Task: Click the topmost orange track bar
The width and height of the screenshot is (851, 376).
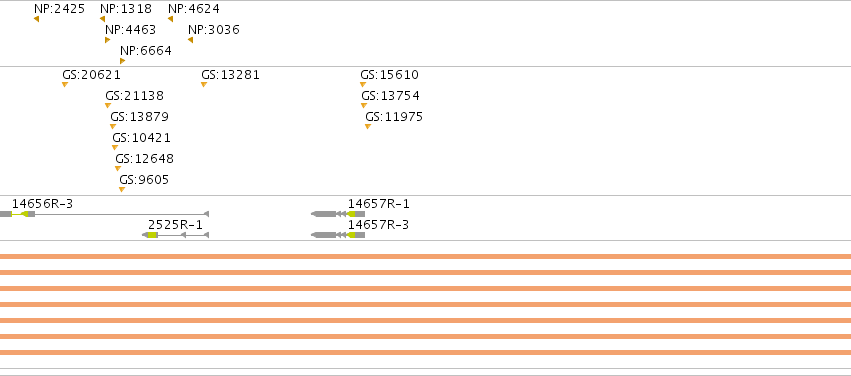Action: tap(426, 256)
